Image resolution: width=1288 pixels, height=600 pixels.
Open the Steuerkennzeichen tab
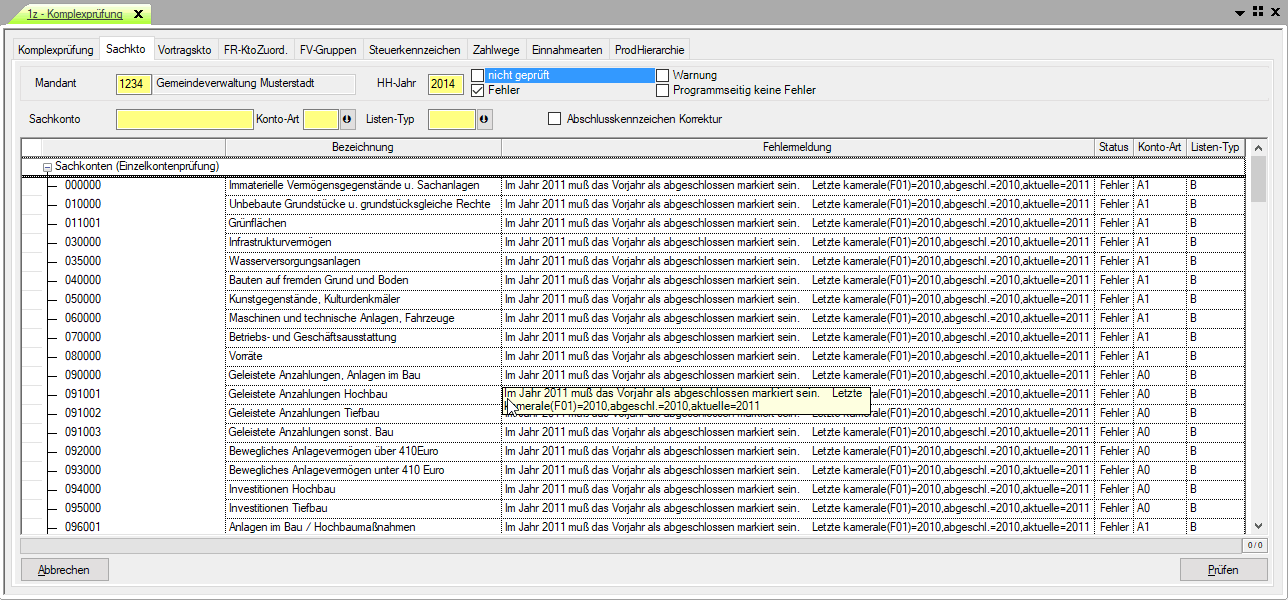pos(414,49)
